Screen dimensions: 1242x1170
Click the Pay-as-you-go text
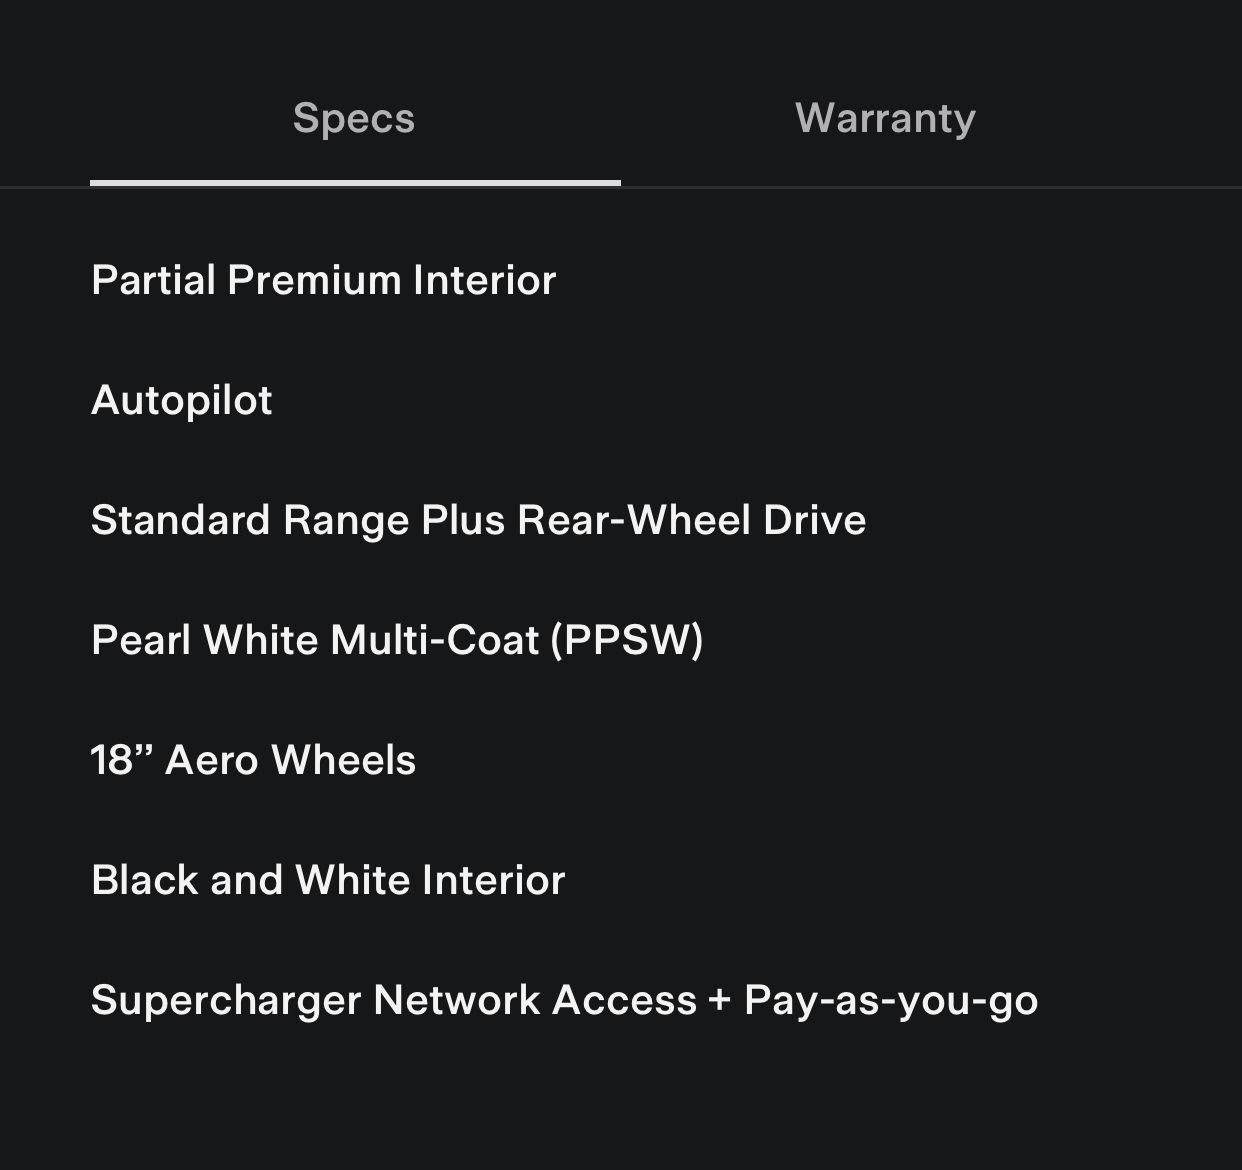click(890, 1000)
